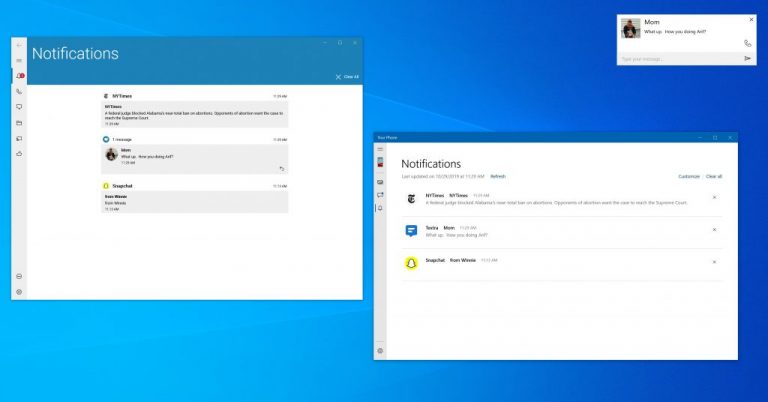Open the Photos icon in the Your Phone sidebar
The image size is (768, 402).
(380, 182)
